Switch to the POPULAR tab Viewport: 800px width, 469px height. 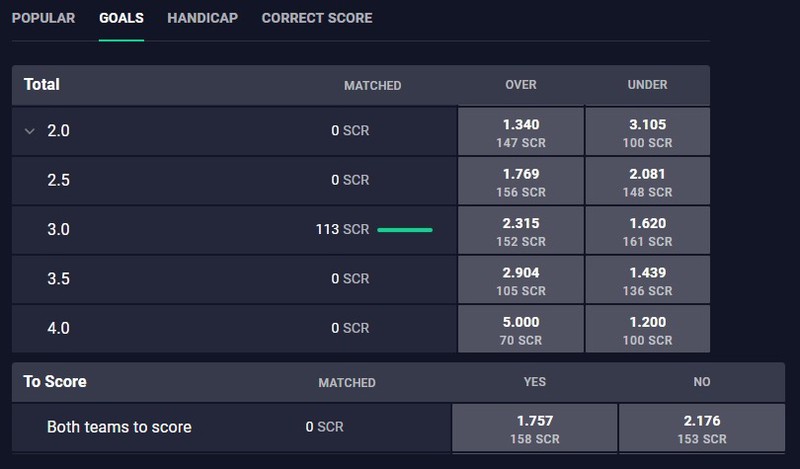point(43,18)
